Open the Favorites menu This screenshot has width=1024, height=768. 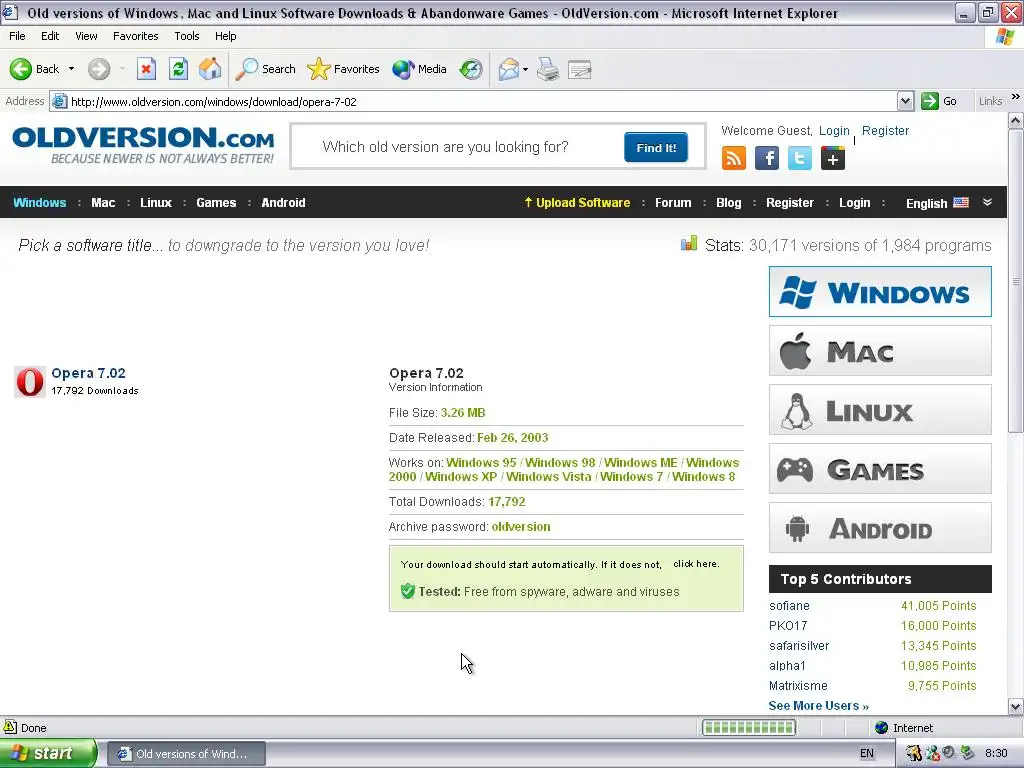[136, 36]
